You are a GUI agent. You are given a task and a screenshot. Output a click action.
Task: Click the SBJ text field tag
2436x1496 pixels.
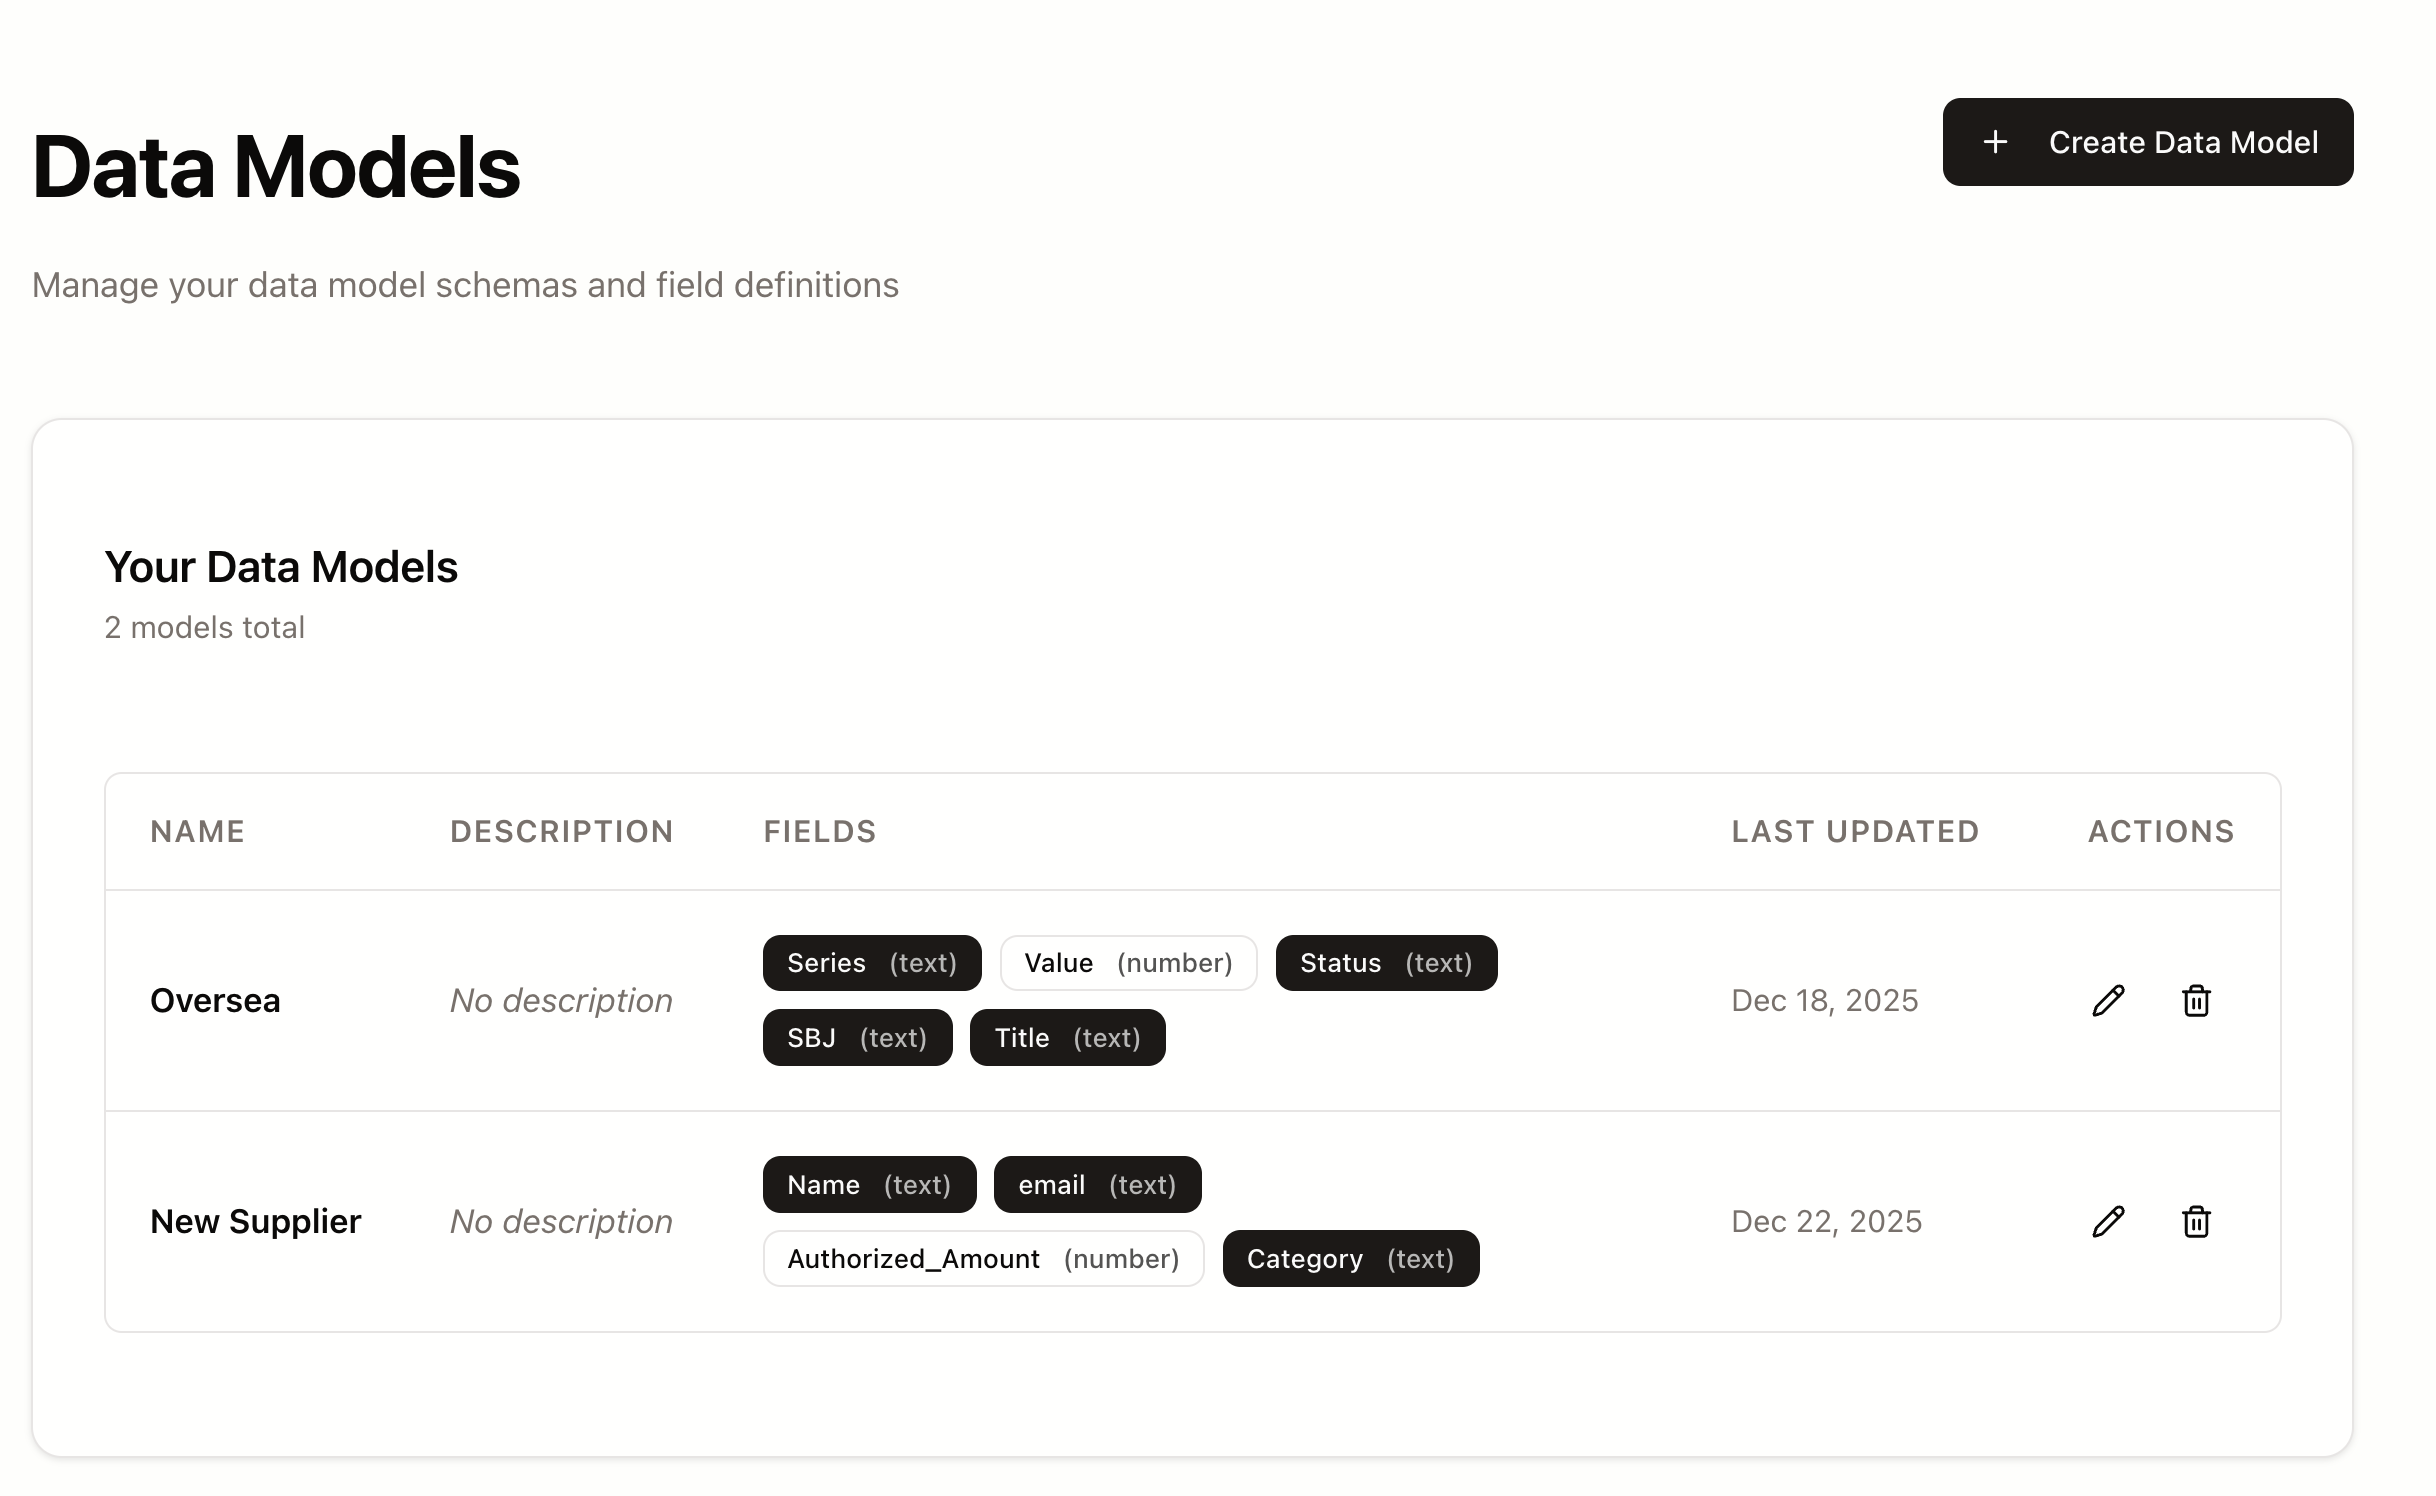click(x=857, y=1038)
